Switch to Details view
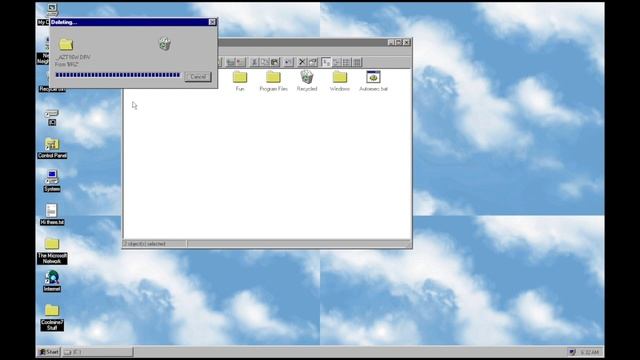This screenshot has height=360, width=640. coord(357,62)
